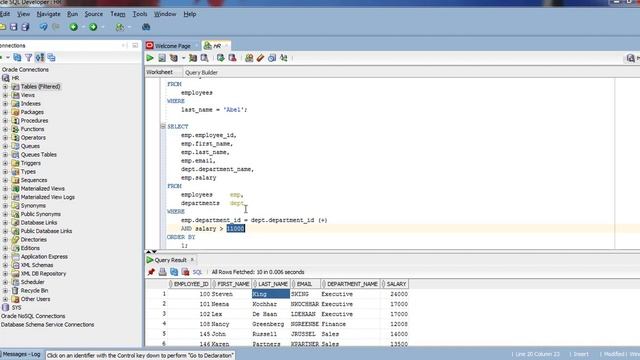Open the Source menu
This screenshot has height=360, width=640.
point(93,14)
